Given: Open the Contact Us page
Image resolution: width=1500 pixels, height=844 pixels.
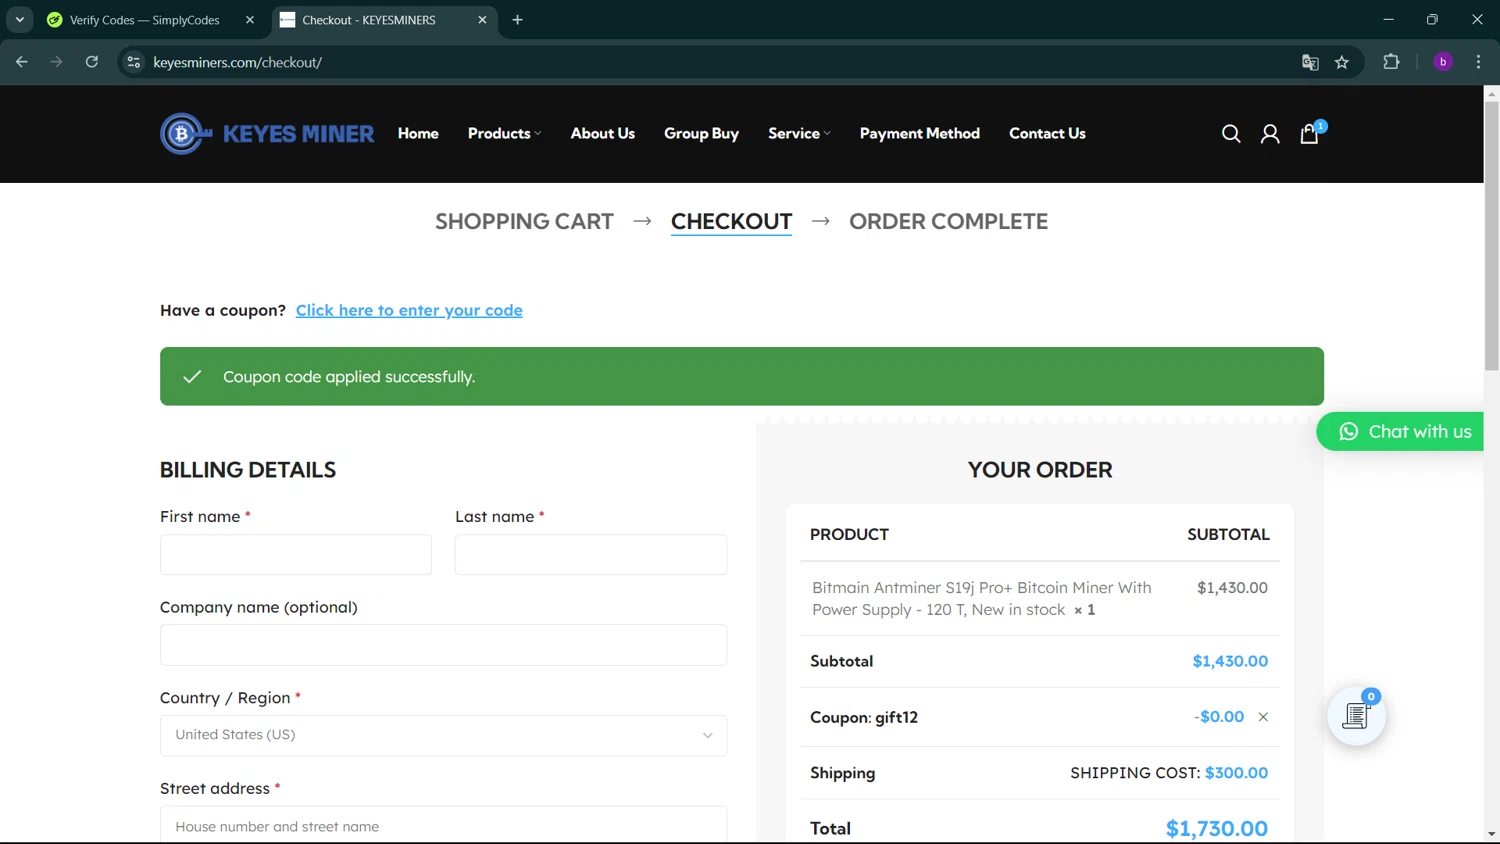Looking at the screenshot, I should click(1047, 133).
